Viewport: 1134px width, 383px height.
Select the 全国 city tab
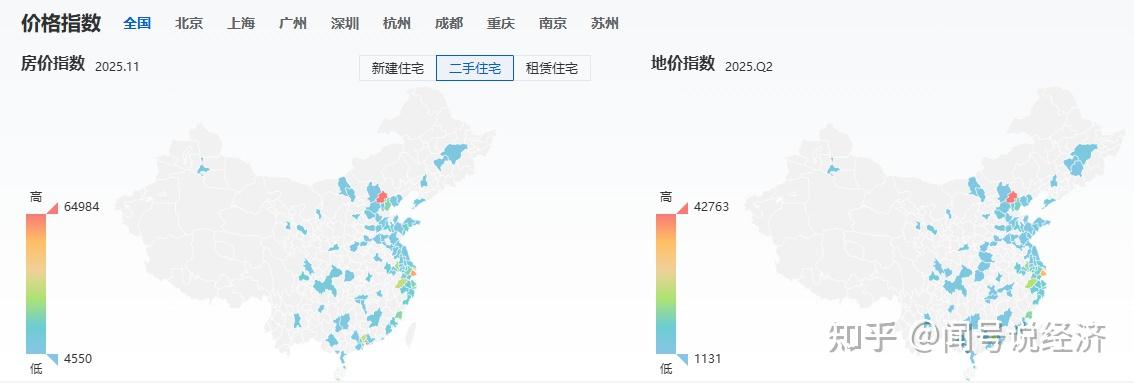[x=137, y=23]
